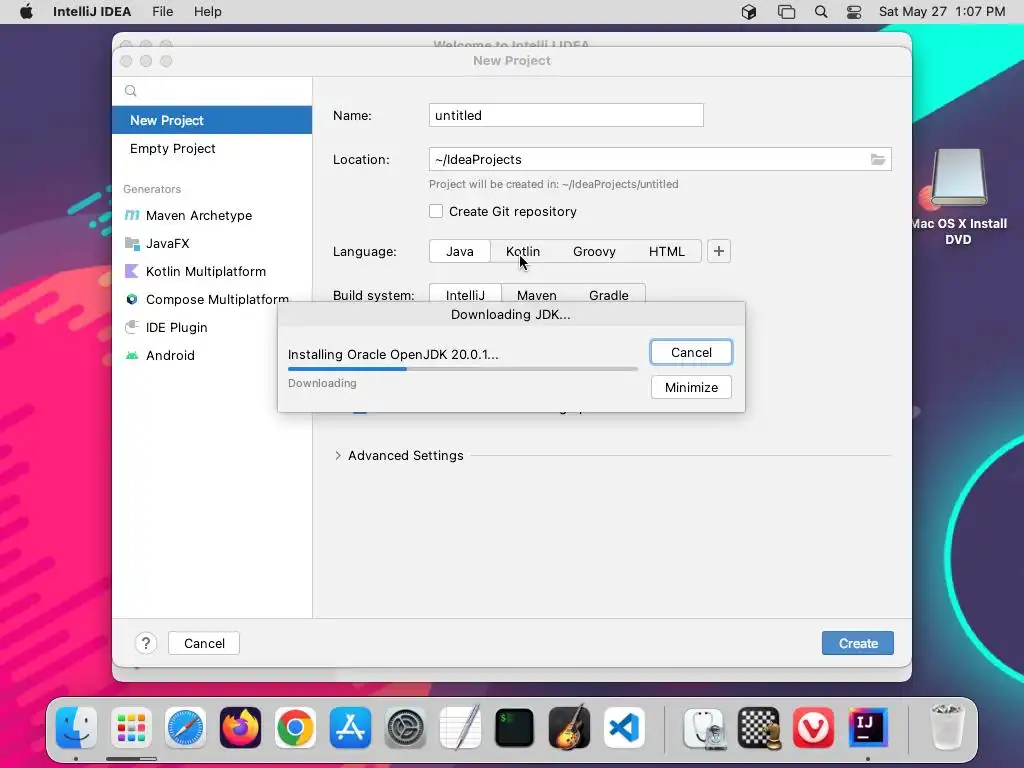Viewport: 1024px width, 768px height.
Task: Minimize the Downloading JDK dialog
Action: 691,387
